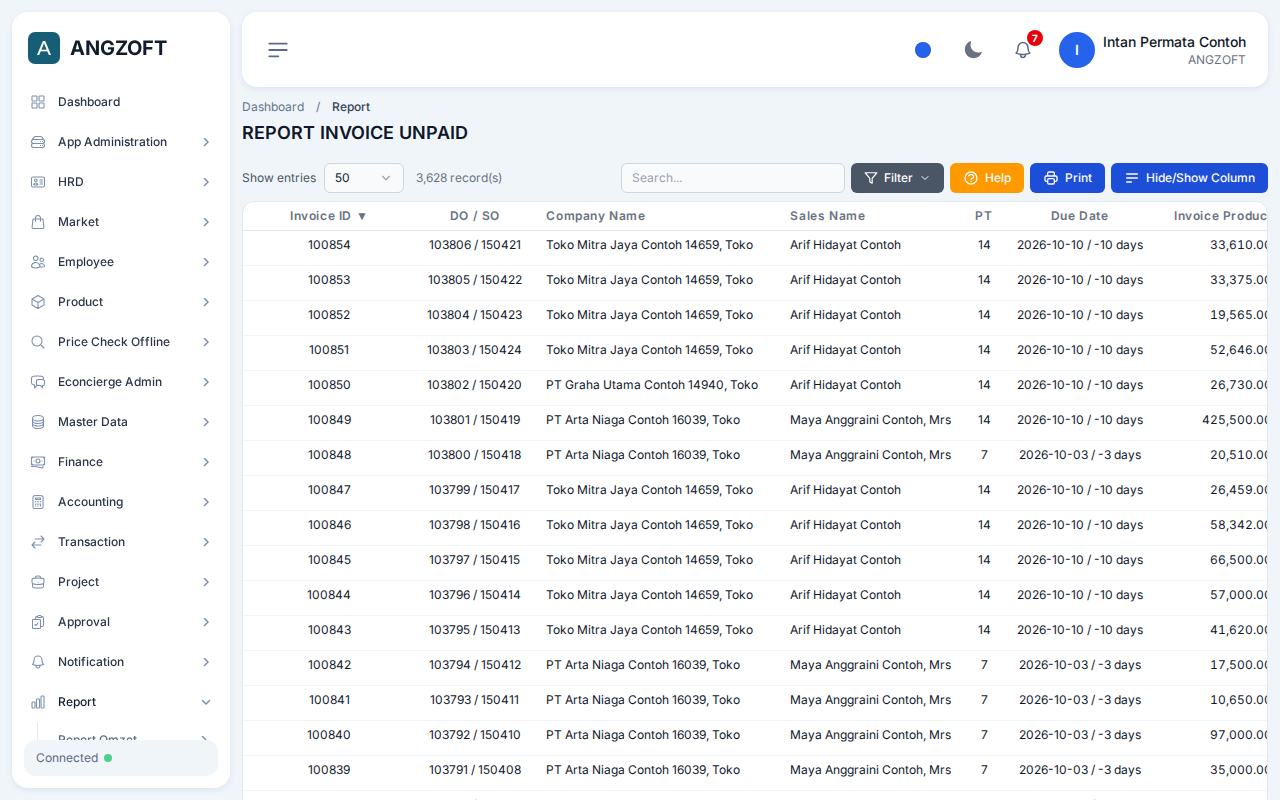Click the Report chart icon

38,702
